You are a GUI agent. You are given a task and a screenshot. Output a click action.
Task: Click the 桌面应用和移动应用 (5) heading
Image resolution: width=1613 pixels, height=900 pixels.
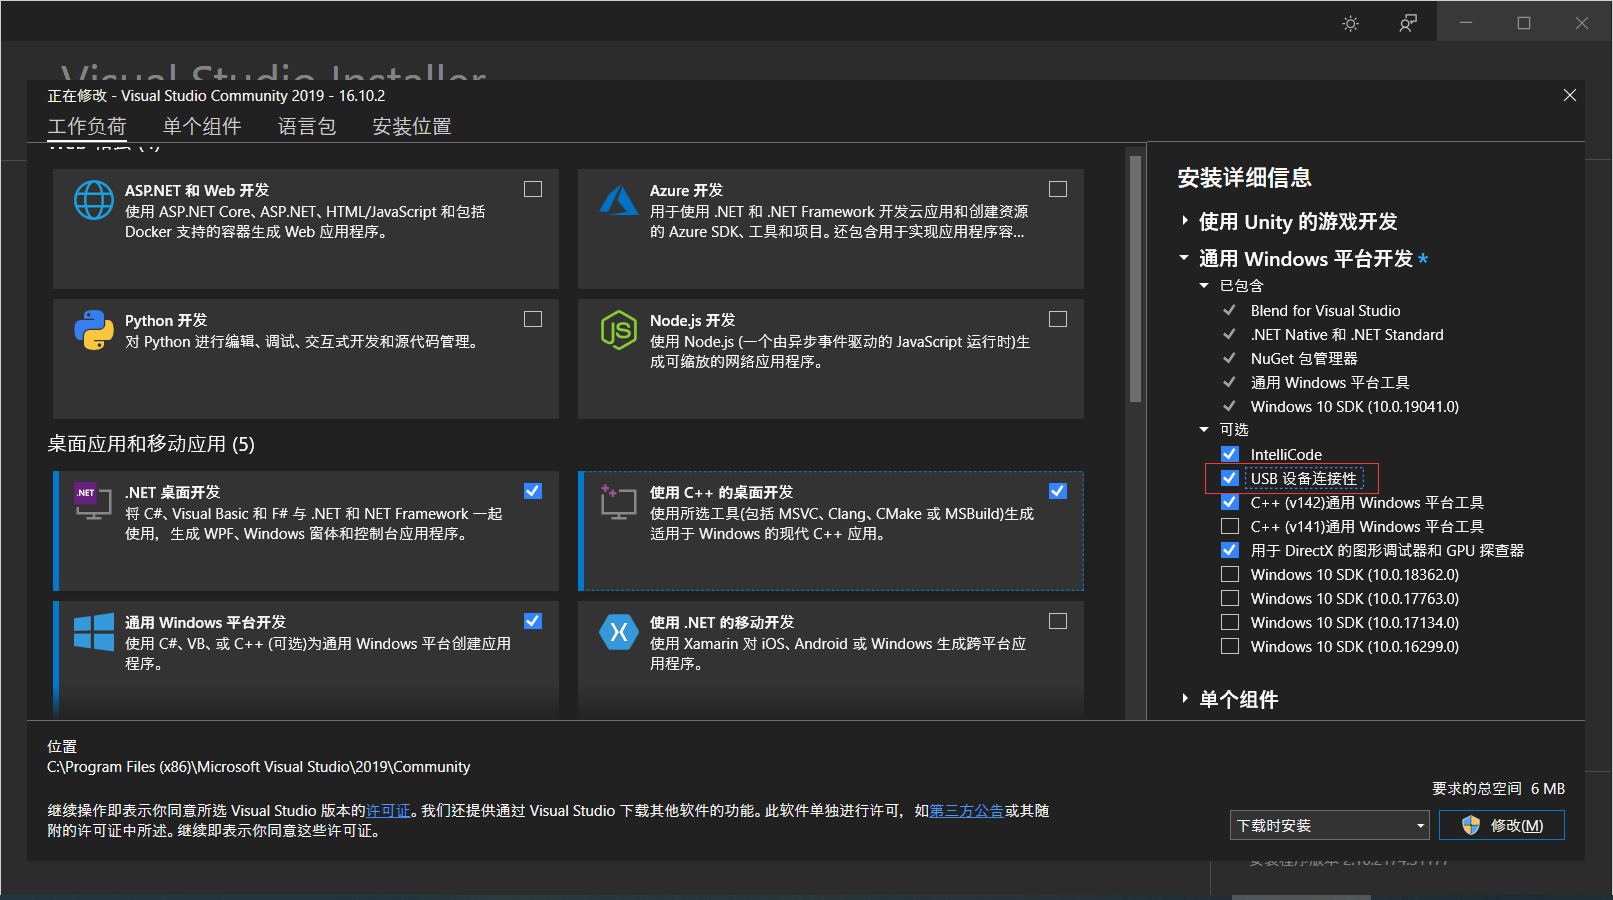click(x=151, y=444)
